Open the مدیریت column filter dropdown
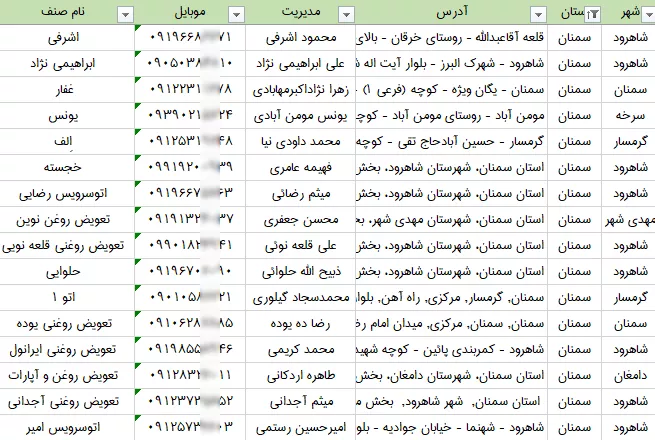Image resolution: width=655 pixels, height=440 pixels. tap(346, 15)
